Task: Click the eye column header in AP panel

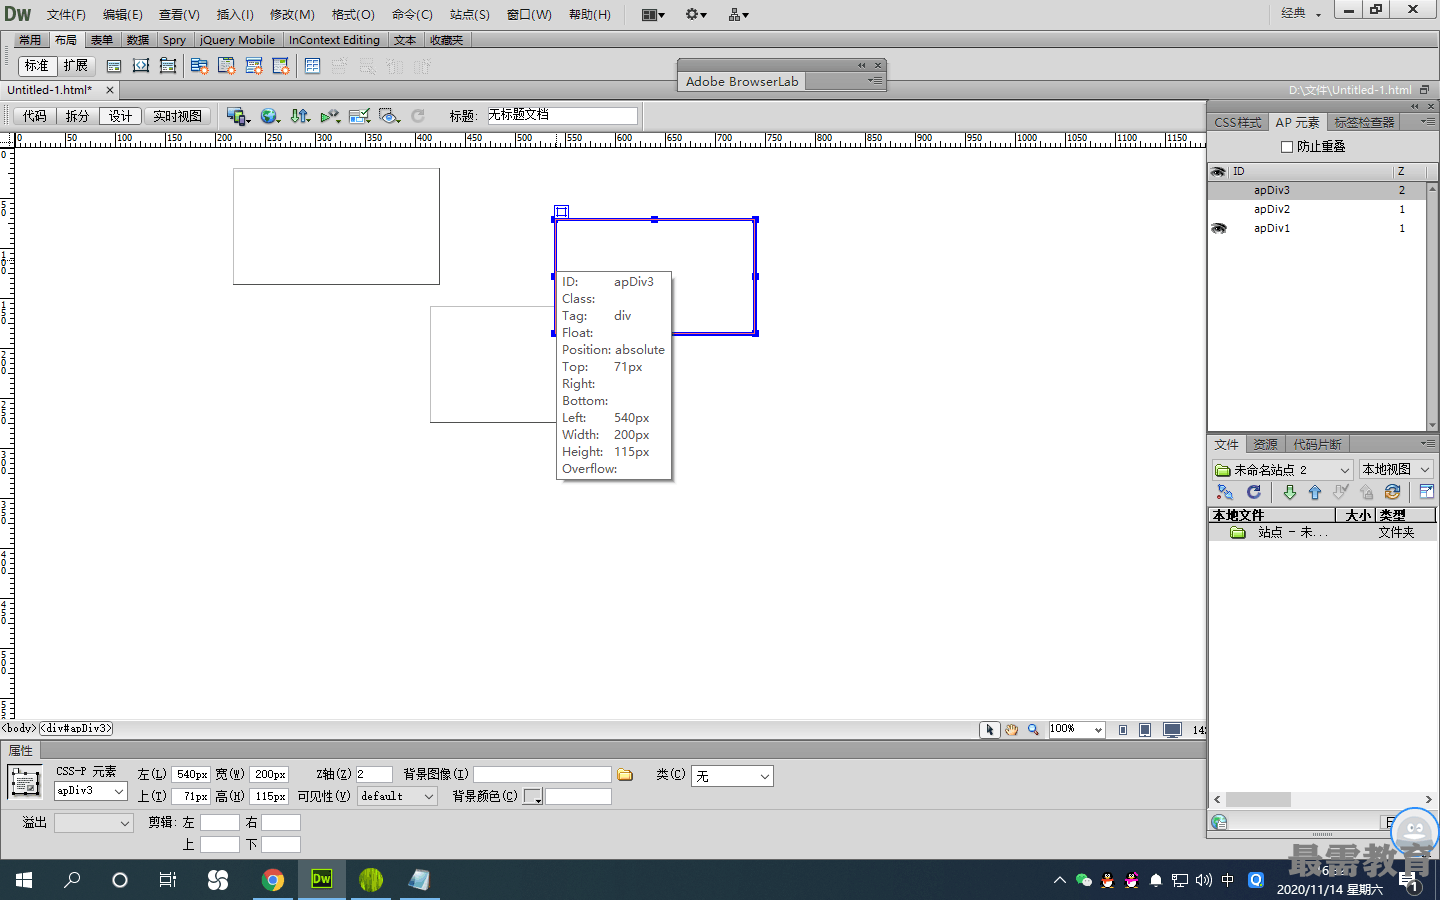Action: coord(1218,172)
